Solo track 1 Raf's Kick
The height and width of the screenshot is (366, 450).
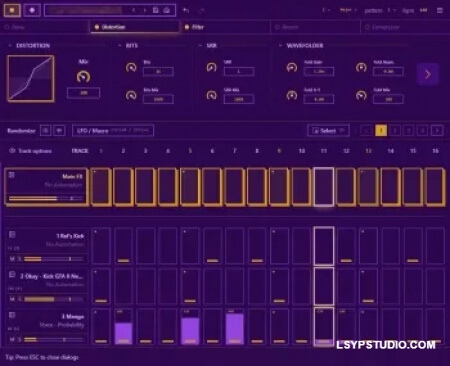click(19, 259)
